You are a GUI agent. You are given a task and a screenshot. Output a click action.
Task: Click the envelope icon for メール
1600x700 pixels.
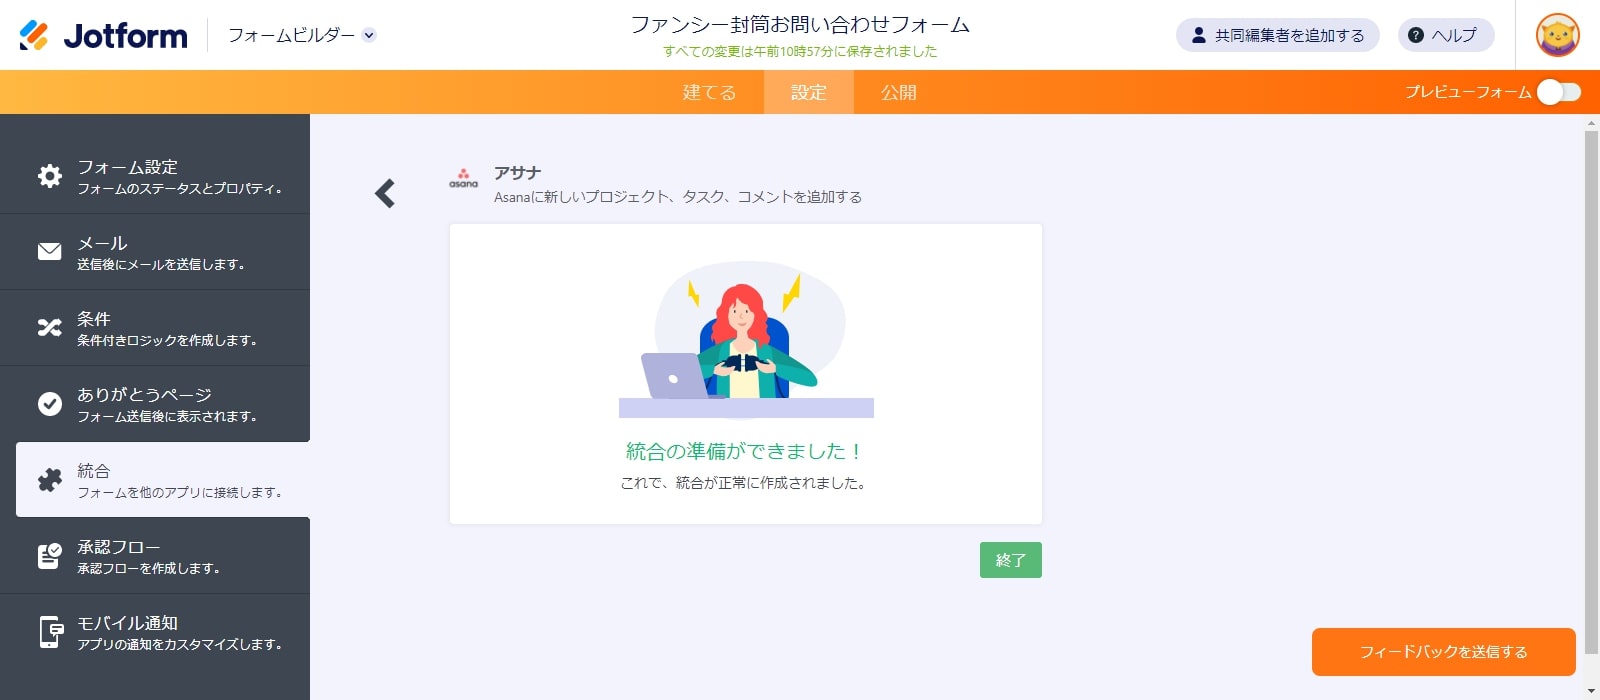49,252
